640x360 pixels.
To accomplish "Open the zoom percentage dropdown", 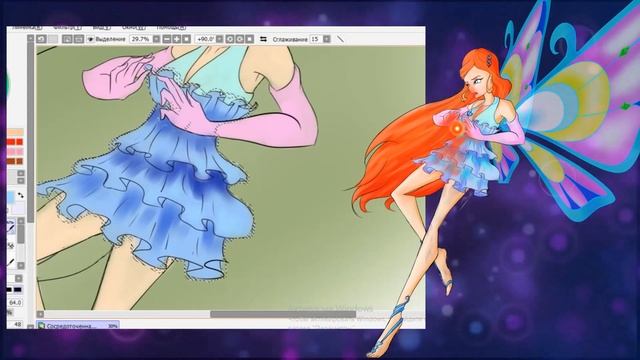I will coord(156,39).
